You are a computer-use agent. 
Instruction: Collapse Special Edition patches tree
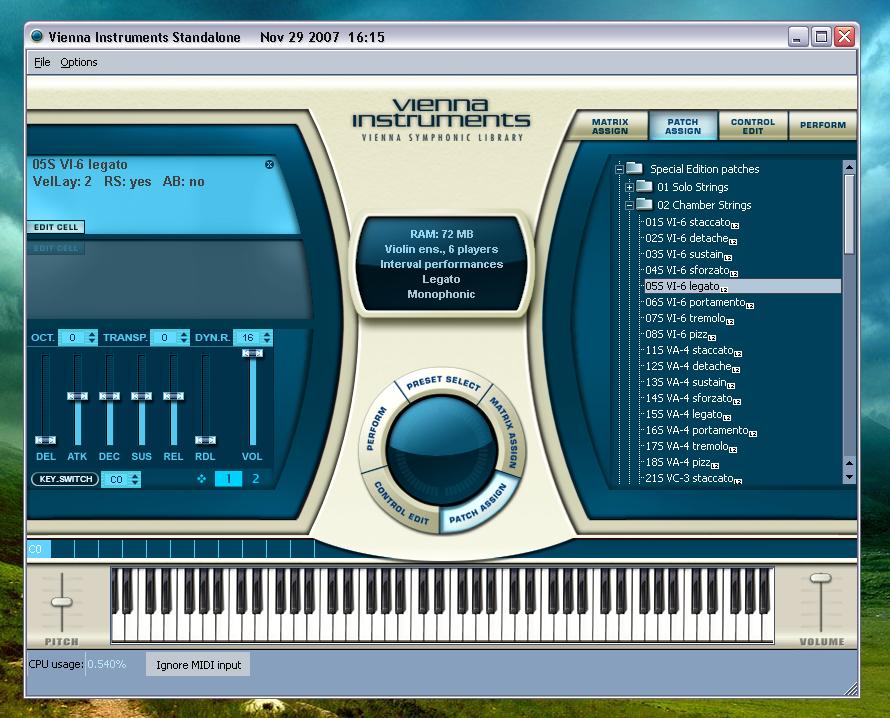[619, 169]
